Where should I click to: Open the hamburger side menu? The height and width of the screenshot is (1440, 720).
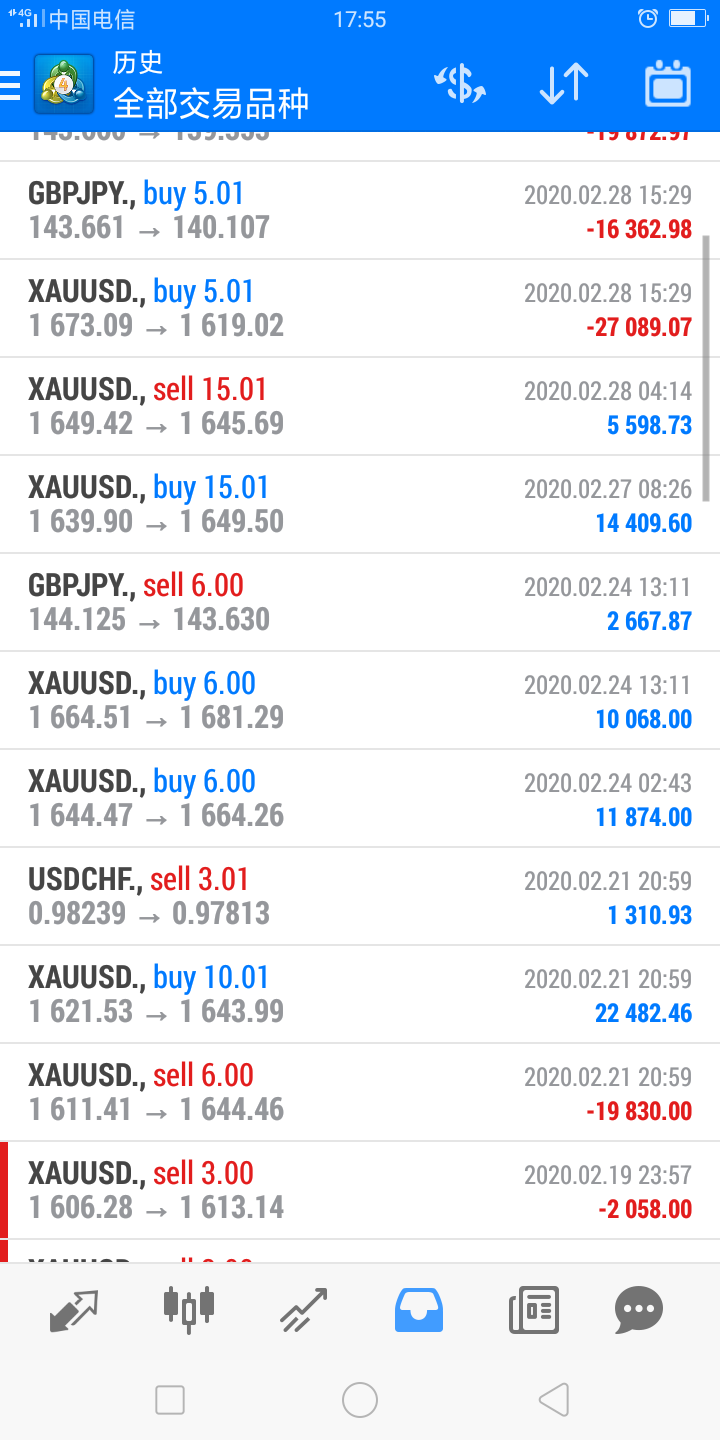(10, 85)
